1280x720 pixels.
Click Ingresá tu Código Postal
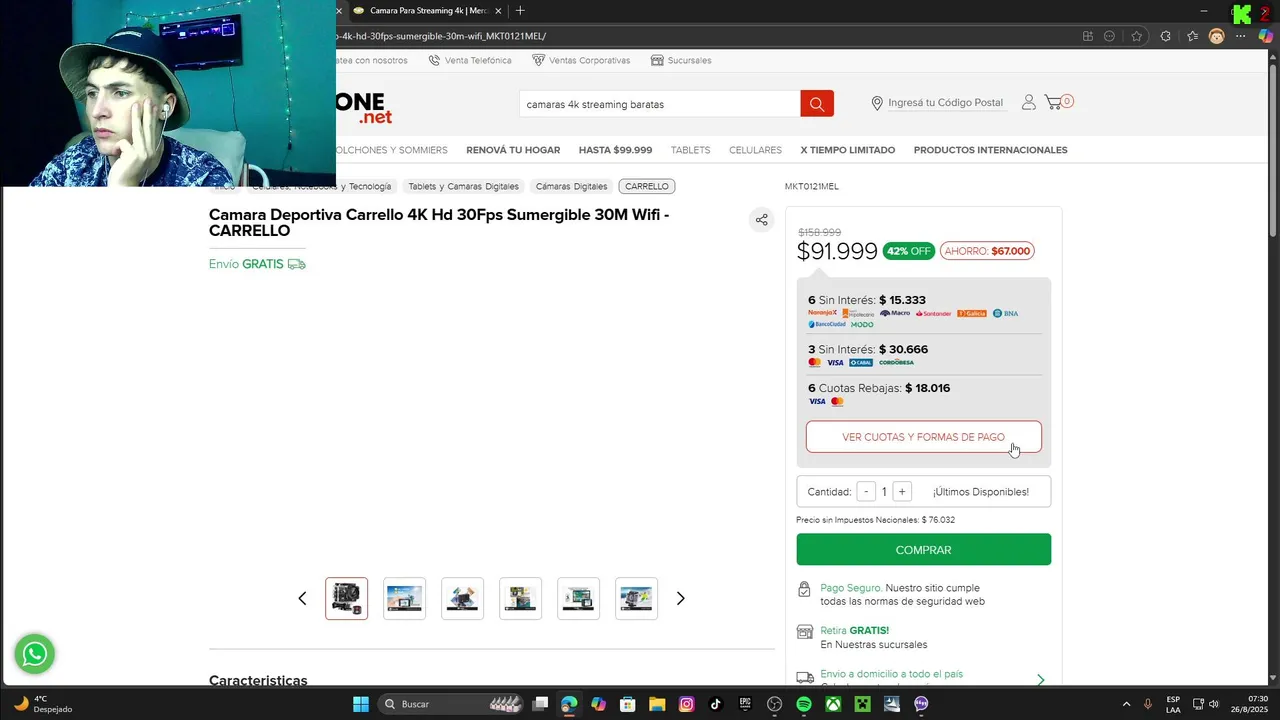pyautogui.click(x=945, y=103)
